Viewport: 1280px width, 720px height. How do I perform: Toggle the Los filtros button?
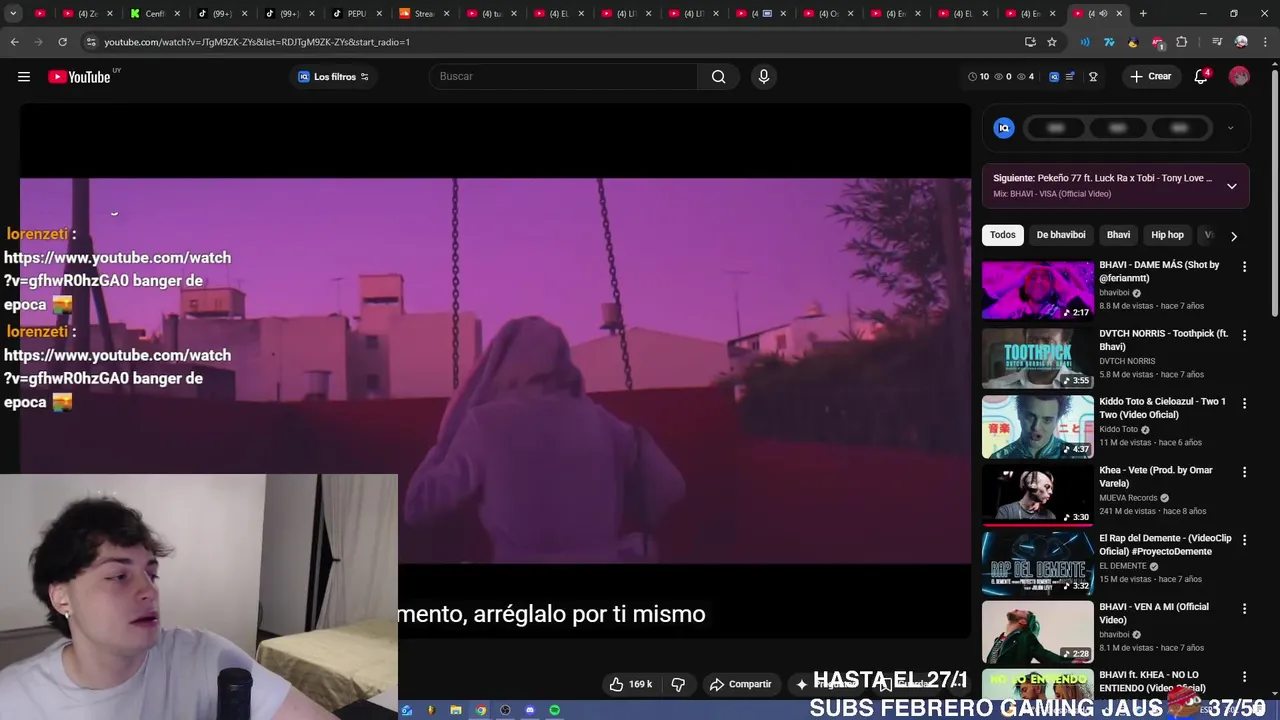(x=333, y=77)
